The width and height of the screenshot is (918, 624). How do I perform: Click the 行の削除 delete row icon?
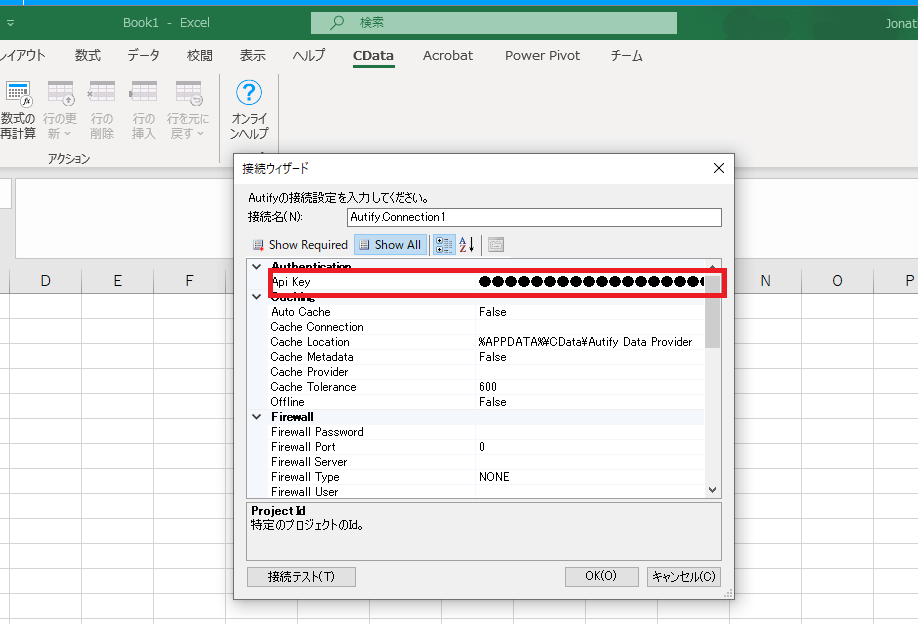pos(101,95)
